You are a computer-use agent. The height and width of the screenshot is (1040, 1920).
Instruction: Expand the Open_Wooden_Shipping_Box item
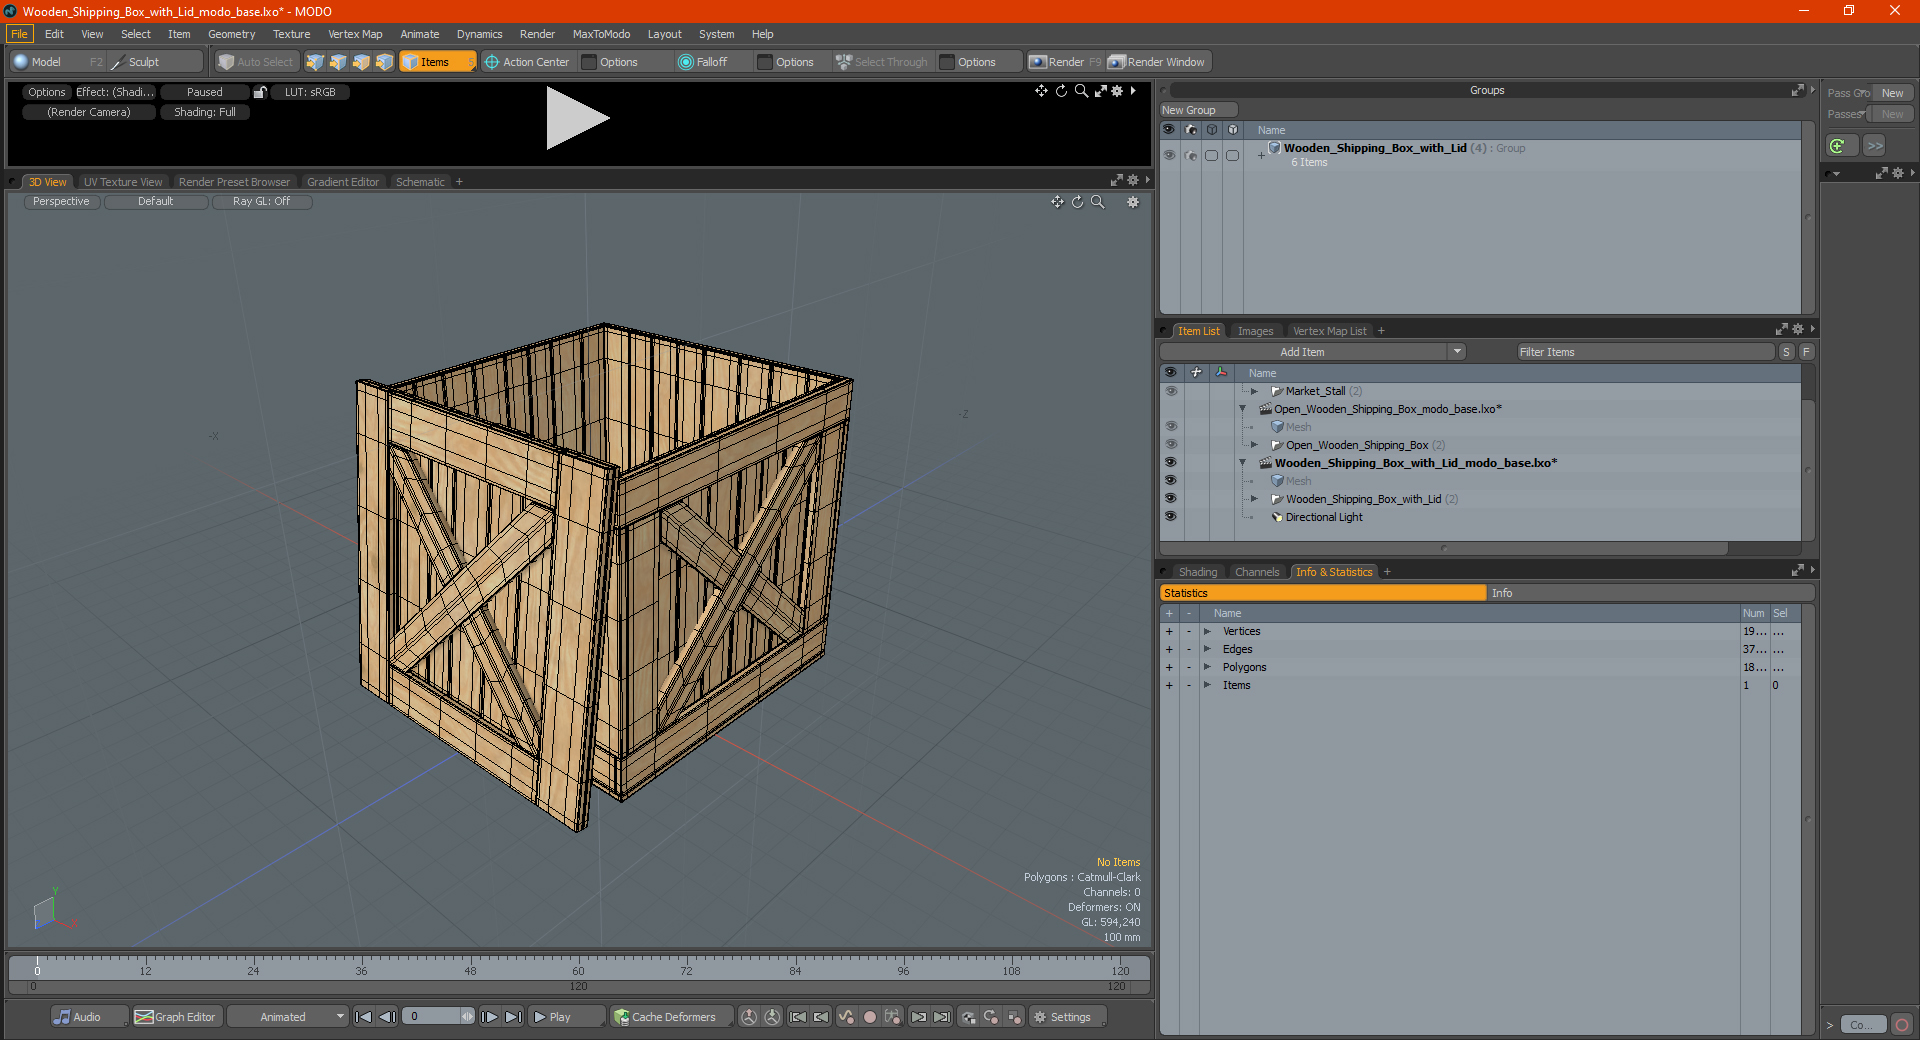click(x=1254, y=445)
